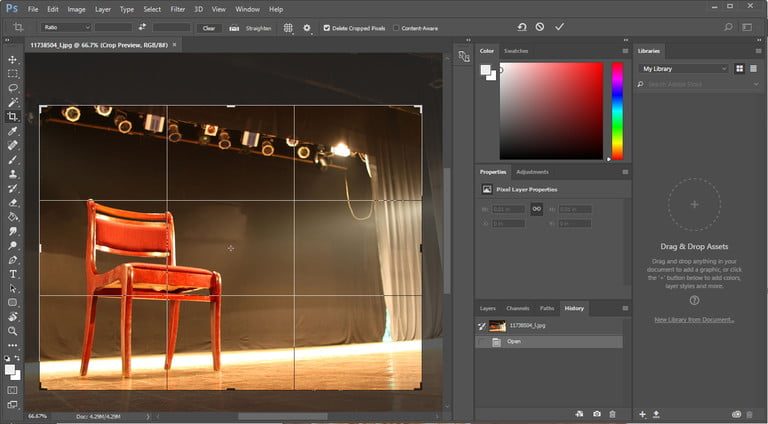Expand the My Library dropdown
Viewport: 768px width, 424px height.
(684, 68)
